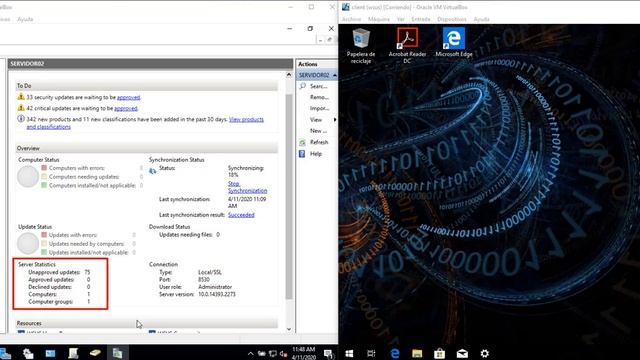Follow approved link for 42 critical updates

tap(126, 108)
